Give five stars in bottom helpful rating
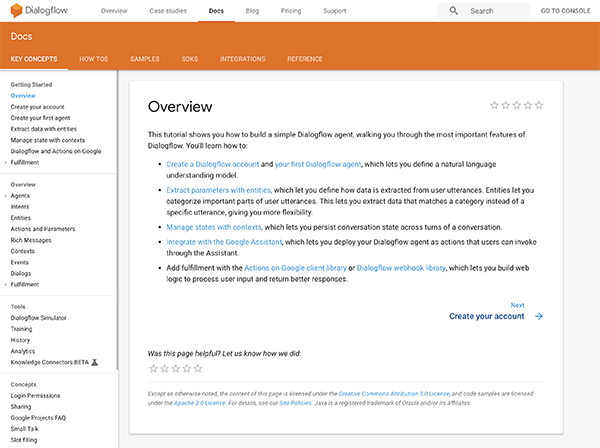The image size is (600, 448). click(x=198, y=368)
